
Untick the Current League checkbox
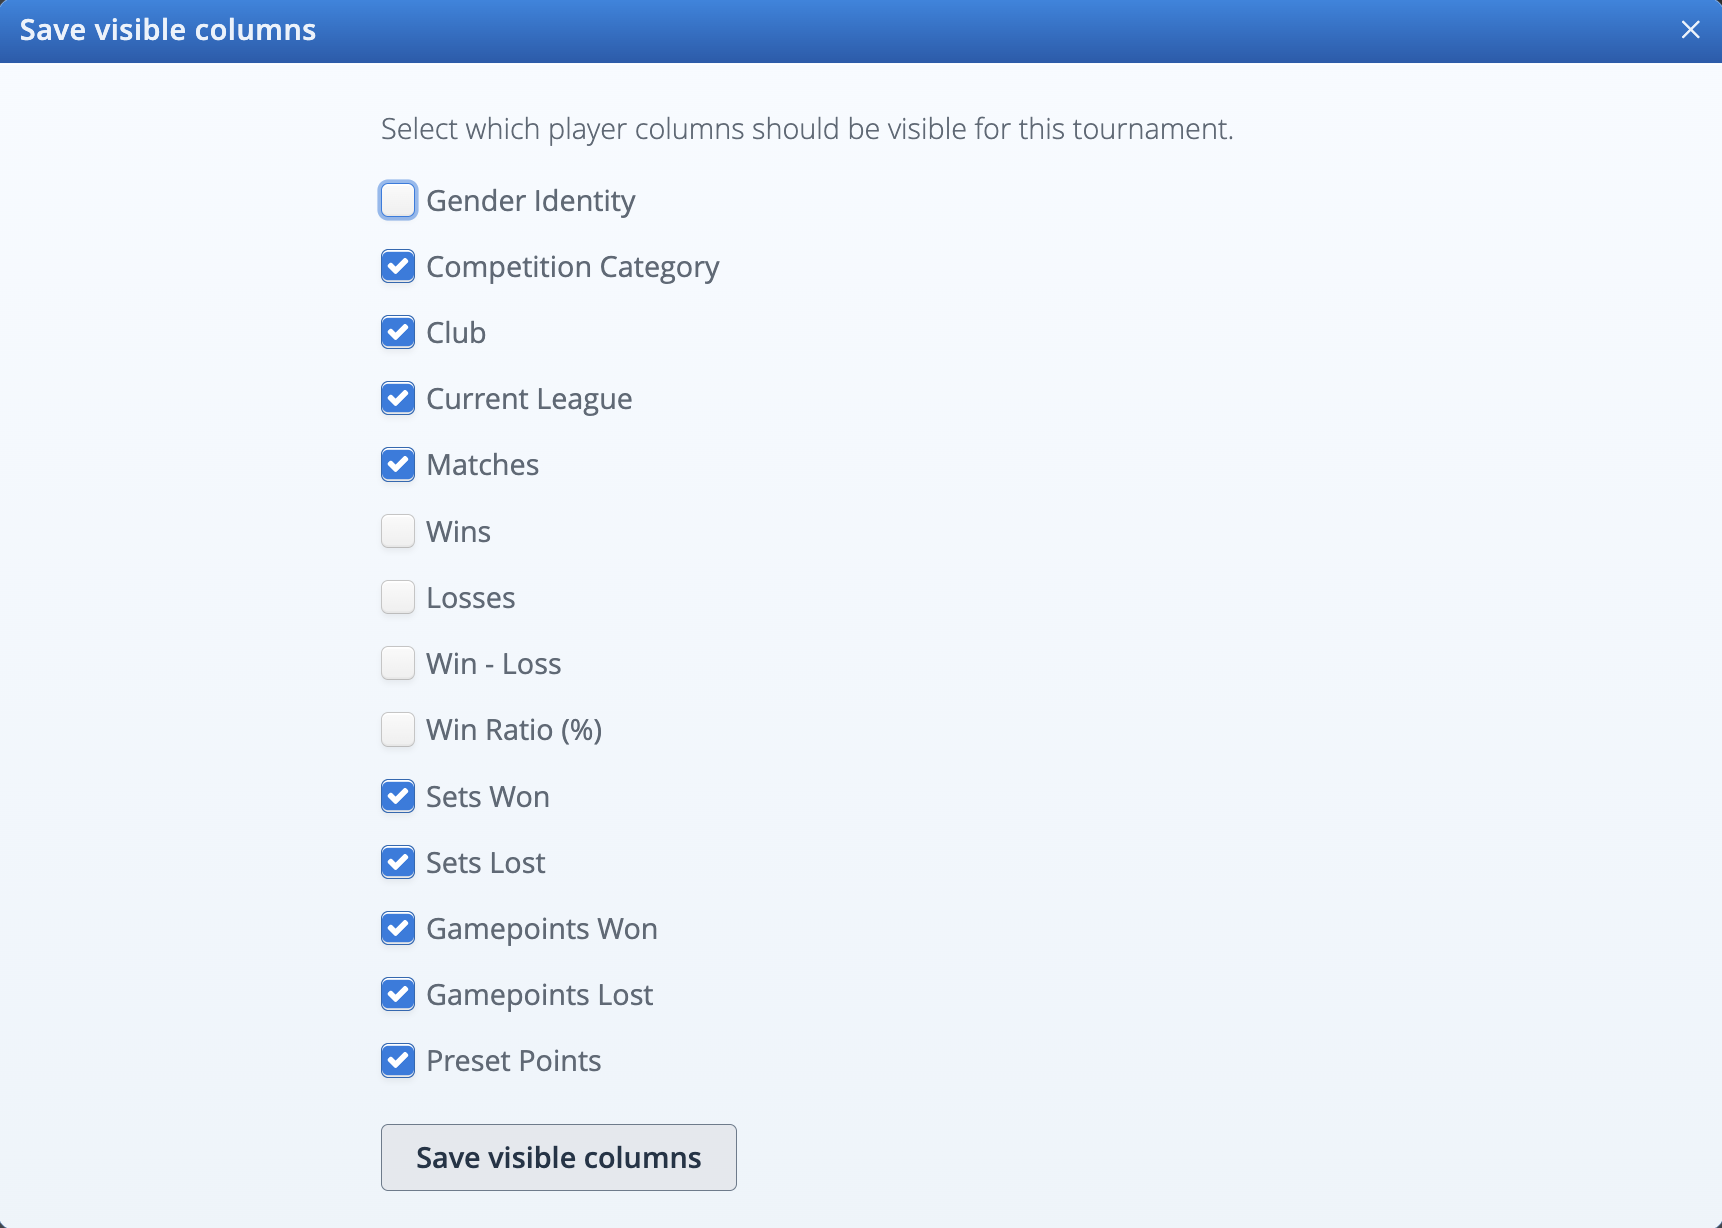coord(398,398)
